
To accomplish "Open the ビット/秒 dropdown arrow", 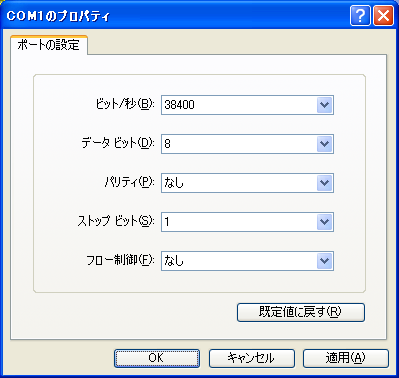I will click(x=324, y=105).
